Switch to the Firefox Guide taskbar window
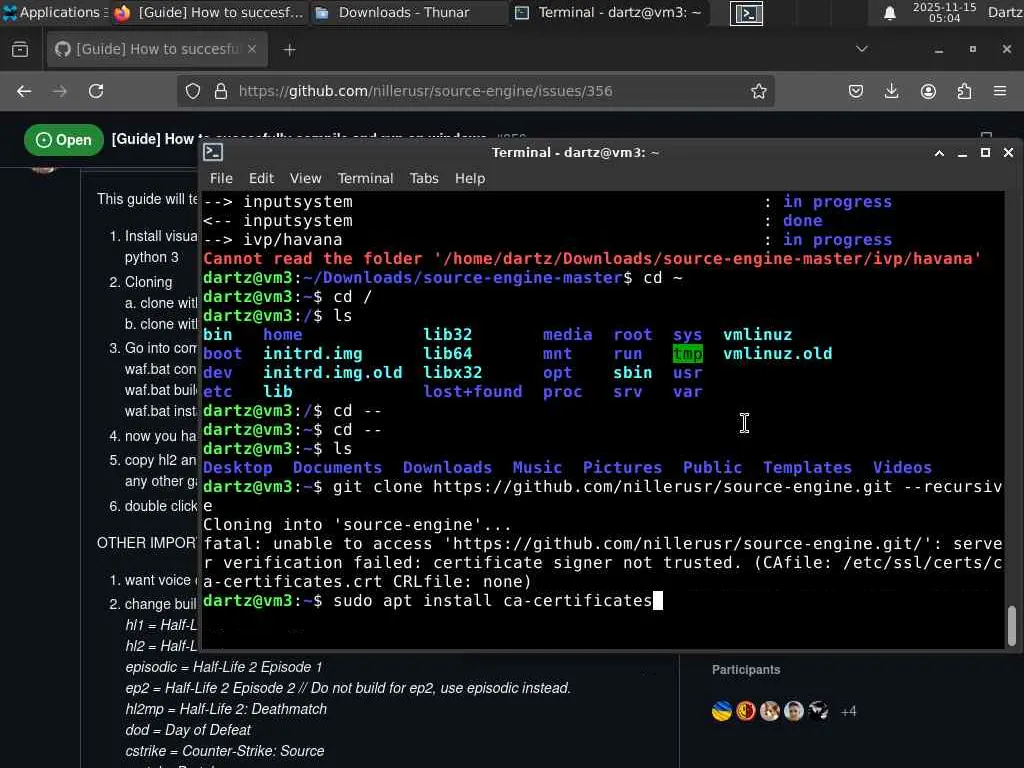The height and width of the screenshot is (768, 1024). click(208, 12)
